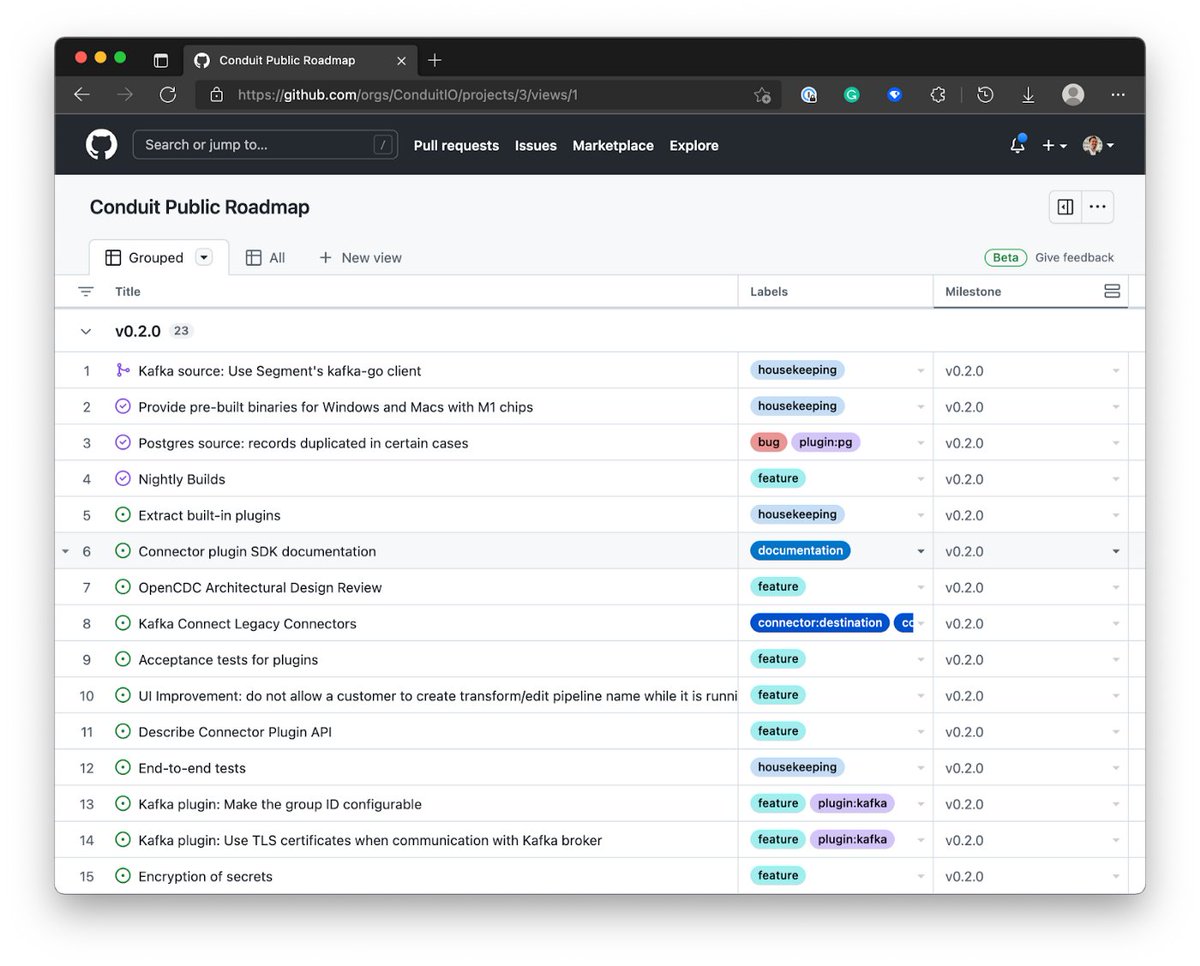The width and height of the screenshot is (1200, 966).
Task: Click the blue shield extension icon
Action: (x=895, y=95)
